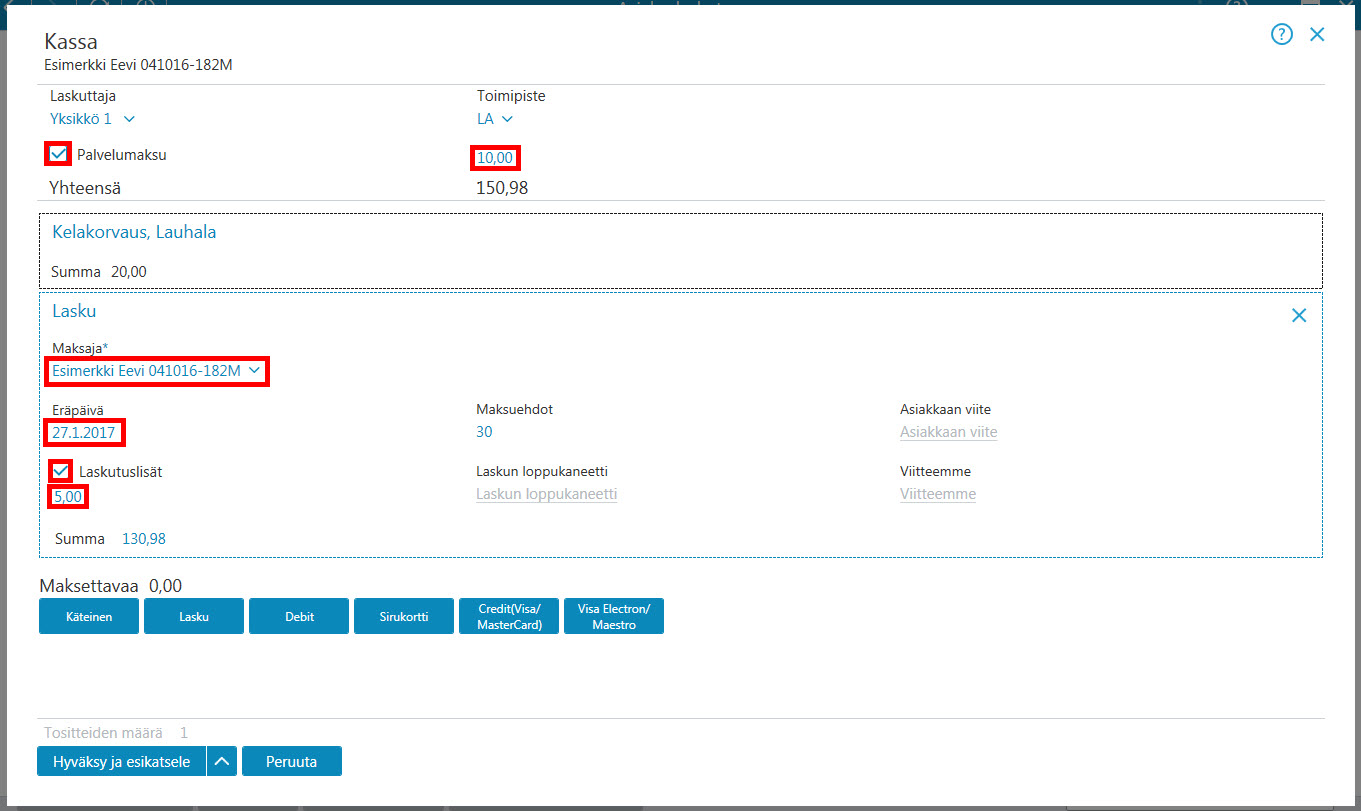Remove the Lasku section with its X
The height and width of the screenshot is (811, 1361).
point(1299,316)
